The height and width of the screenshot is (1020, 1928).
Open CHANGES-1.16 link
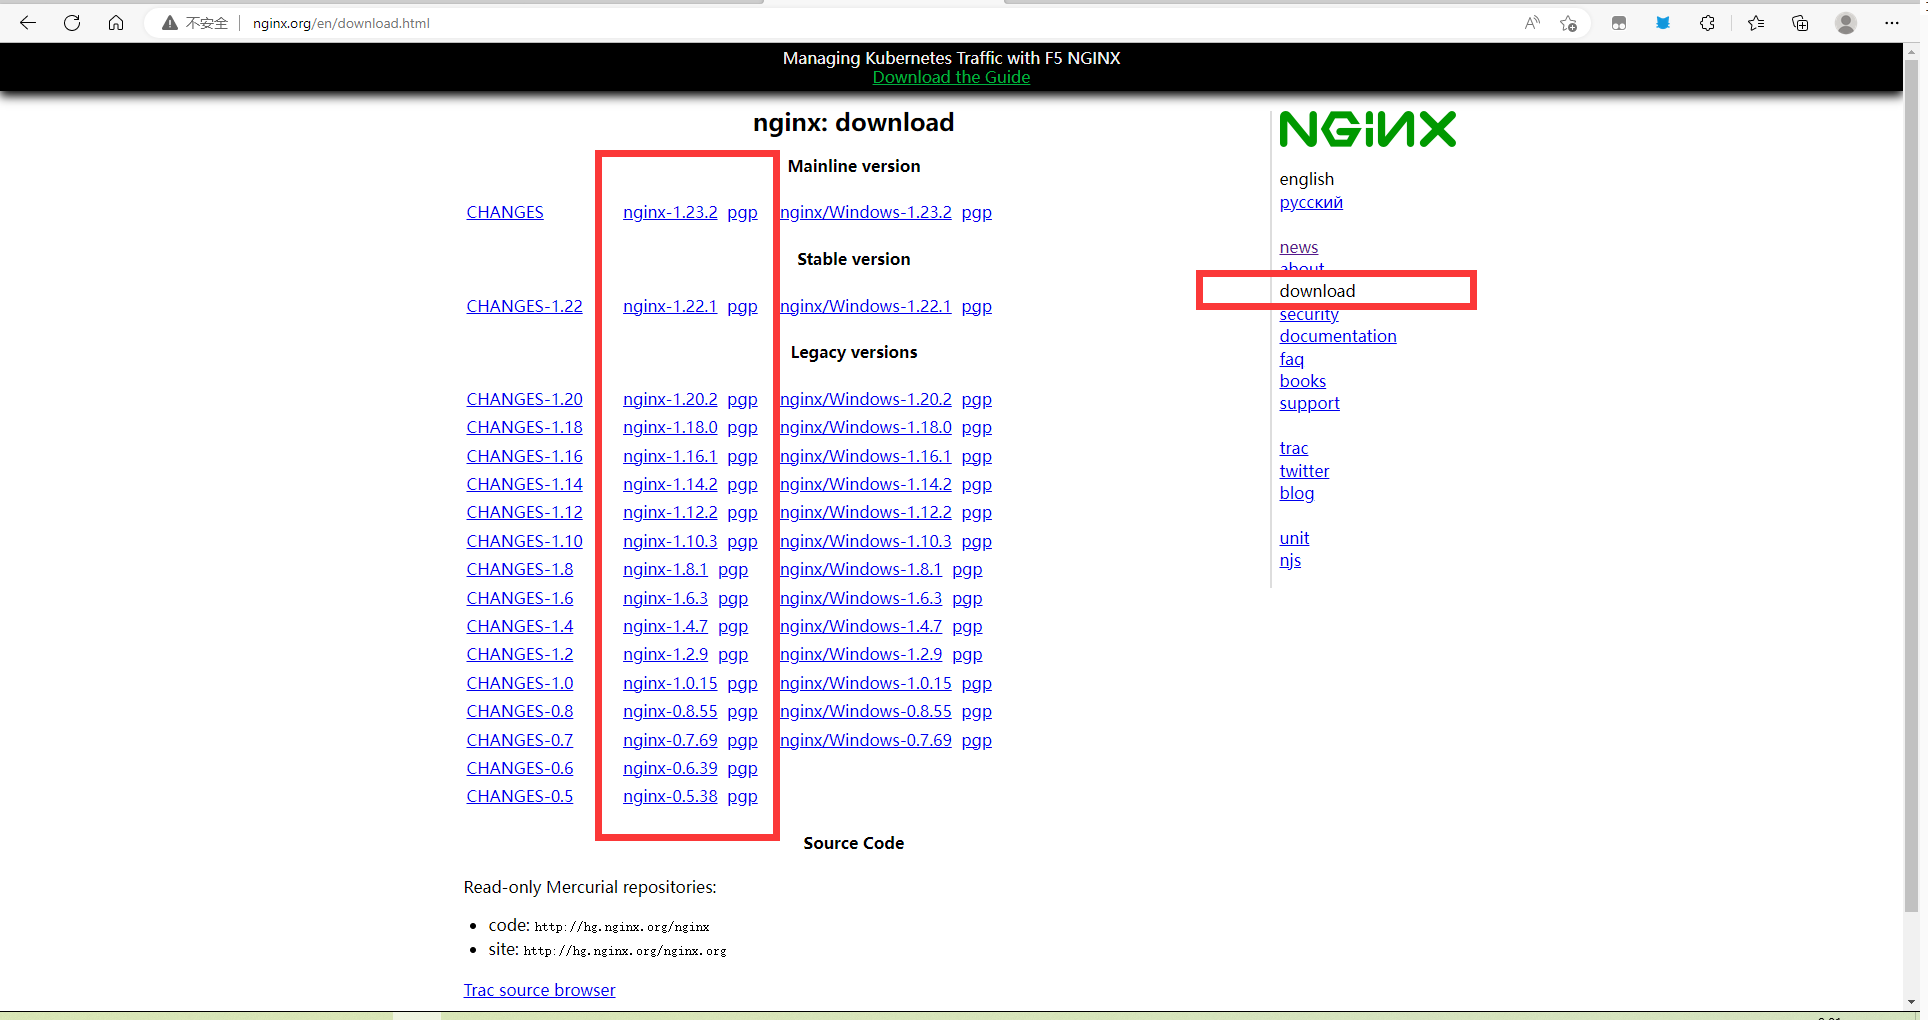pos(524,456)
